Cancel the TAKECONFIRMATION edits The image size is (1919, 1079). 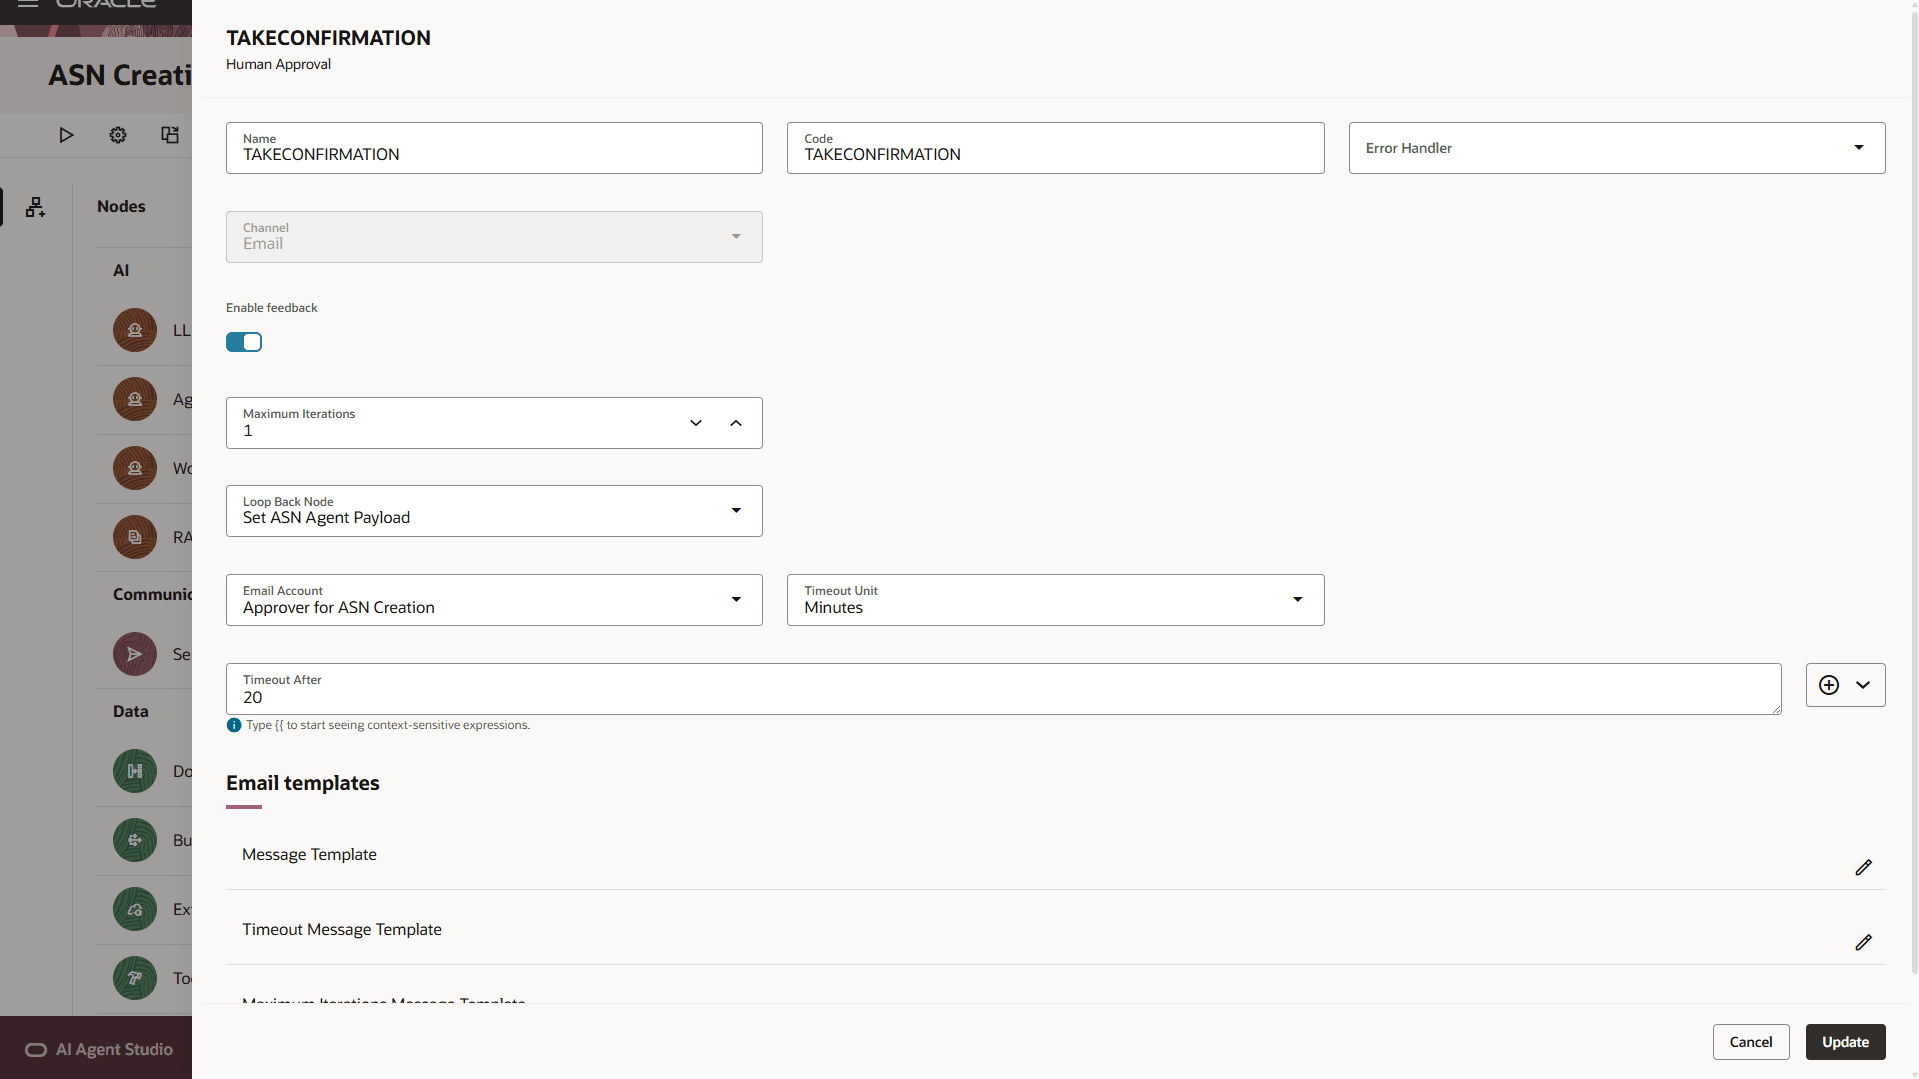click(x=1751, y=1041)
